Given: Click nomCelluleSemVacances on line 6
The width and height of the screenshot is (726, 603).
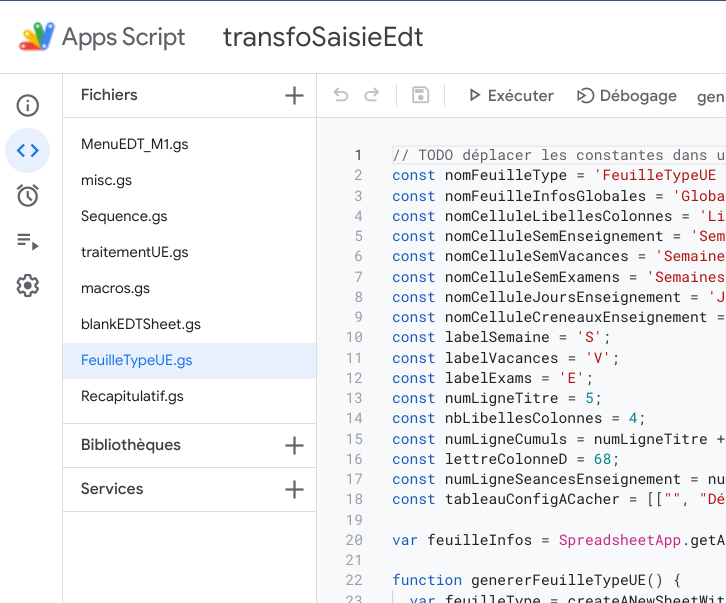Looking at the screenshot, I should click(x=537, y=257).
